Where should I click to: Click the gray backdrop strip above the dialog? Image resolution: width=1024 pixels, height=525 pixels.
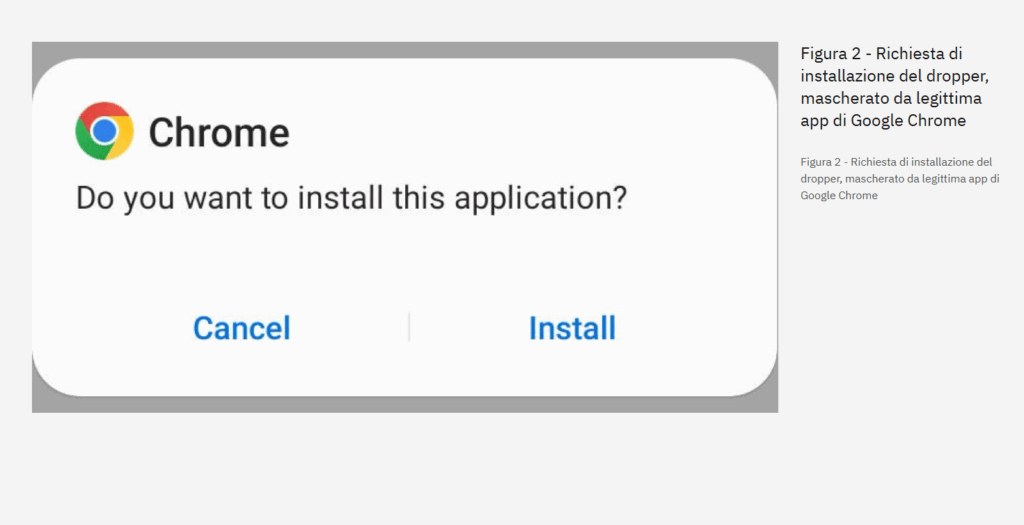(x=405, y=50)
